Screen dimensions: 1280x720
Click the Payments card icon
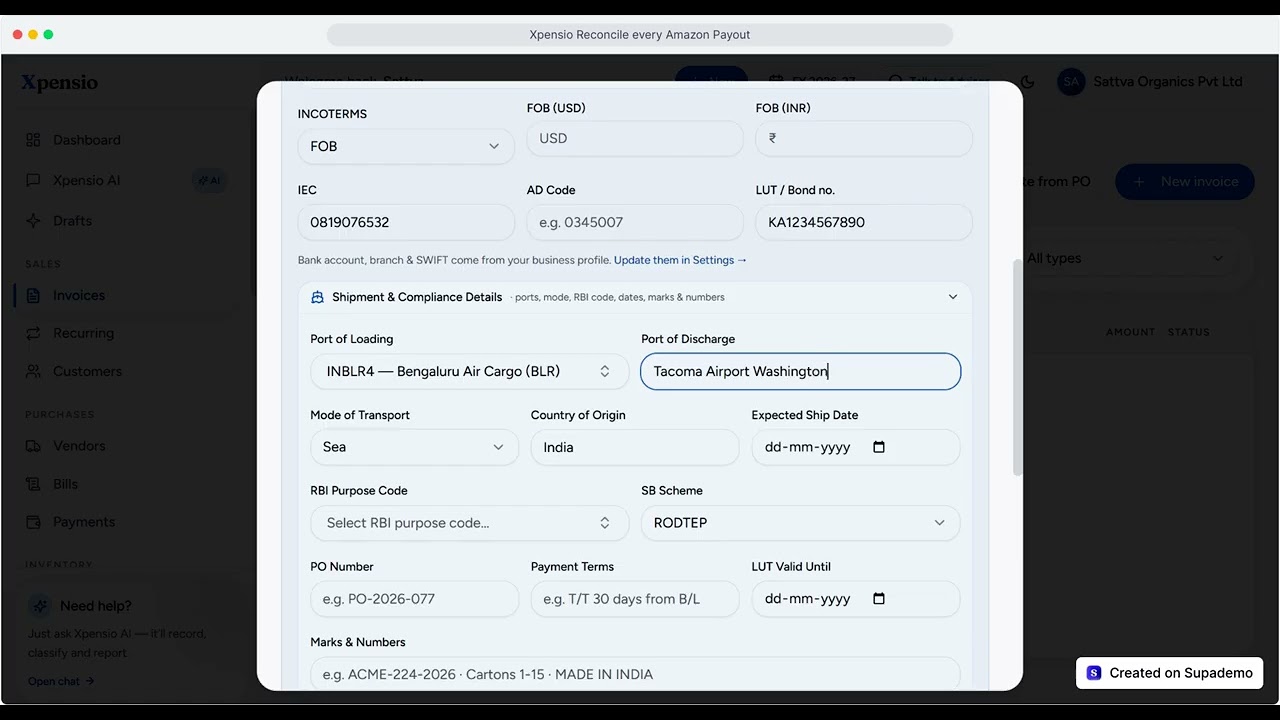[x=34, y=522]
